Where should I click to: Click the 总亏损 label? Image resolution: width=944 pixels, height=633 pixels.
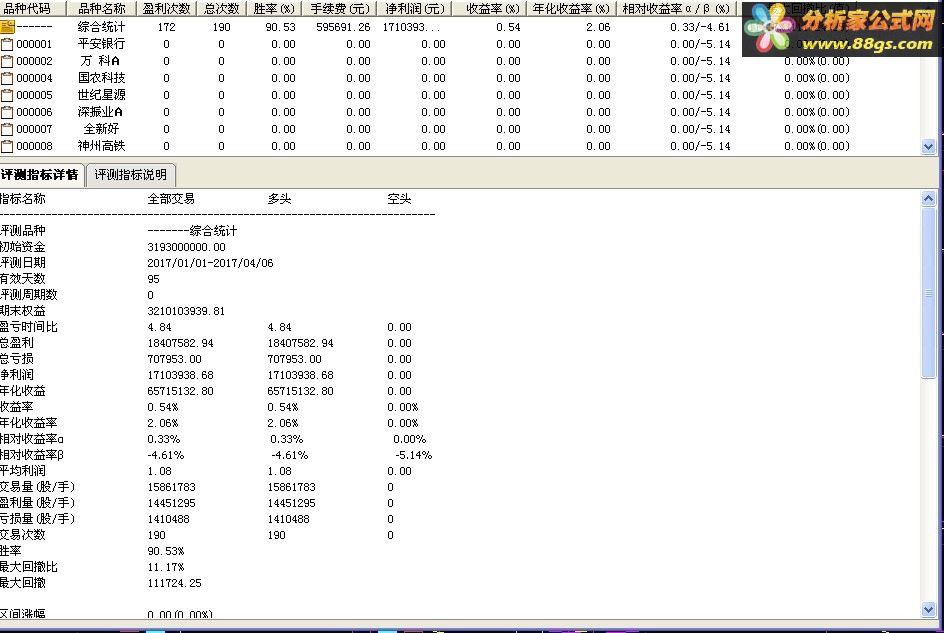(x=17, y=359)
